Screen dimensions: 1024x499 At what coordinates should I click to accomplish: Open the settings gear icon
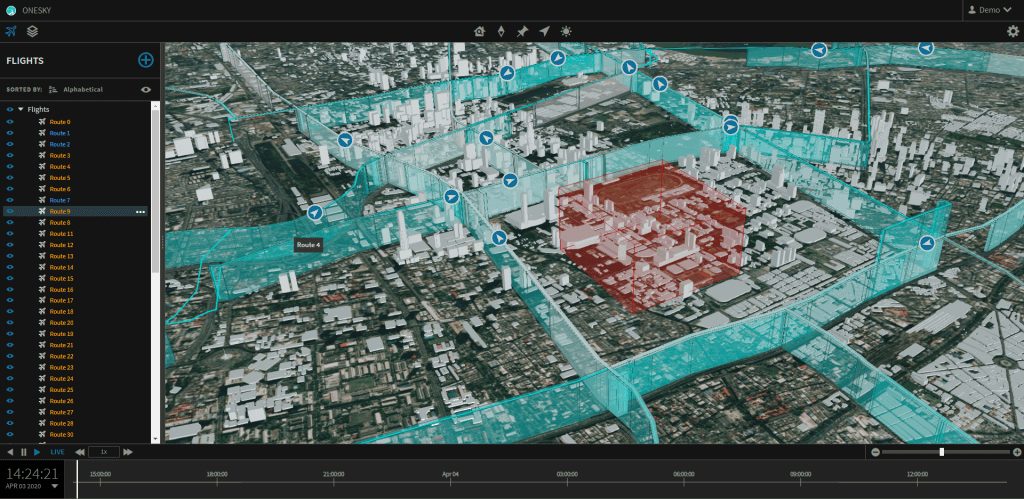1012,31
